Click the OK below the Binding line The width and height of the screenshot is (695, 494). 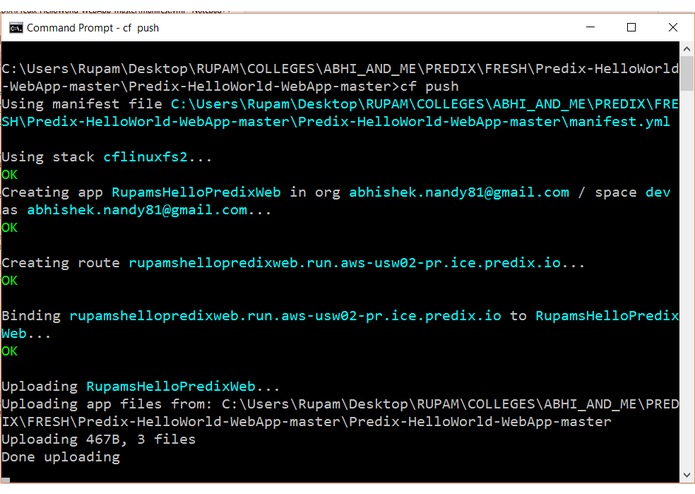(9, 351)
